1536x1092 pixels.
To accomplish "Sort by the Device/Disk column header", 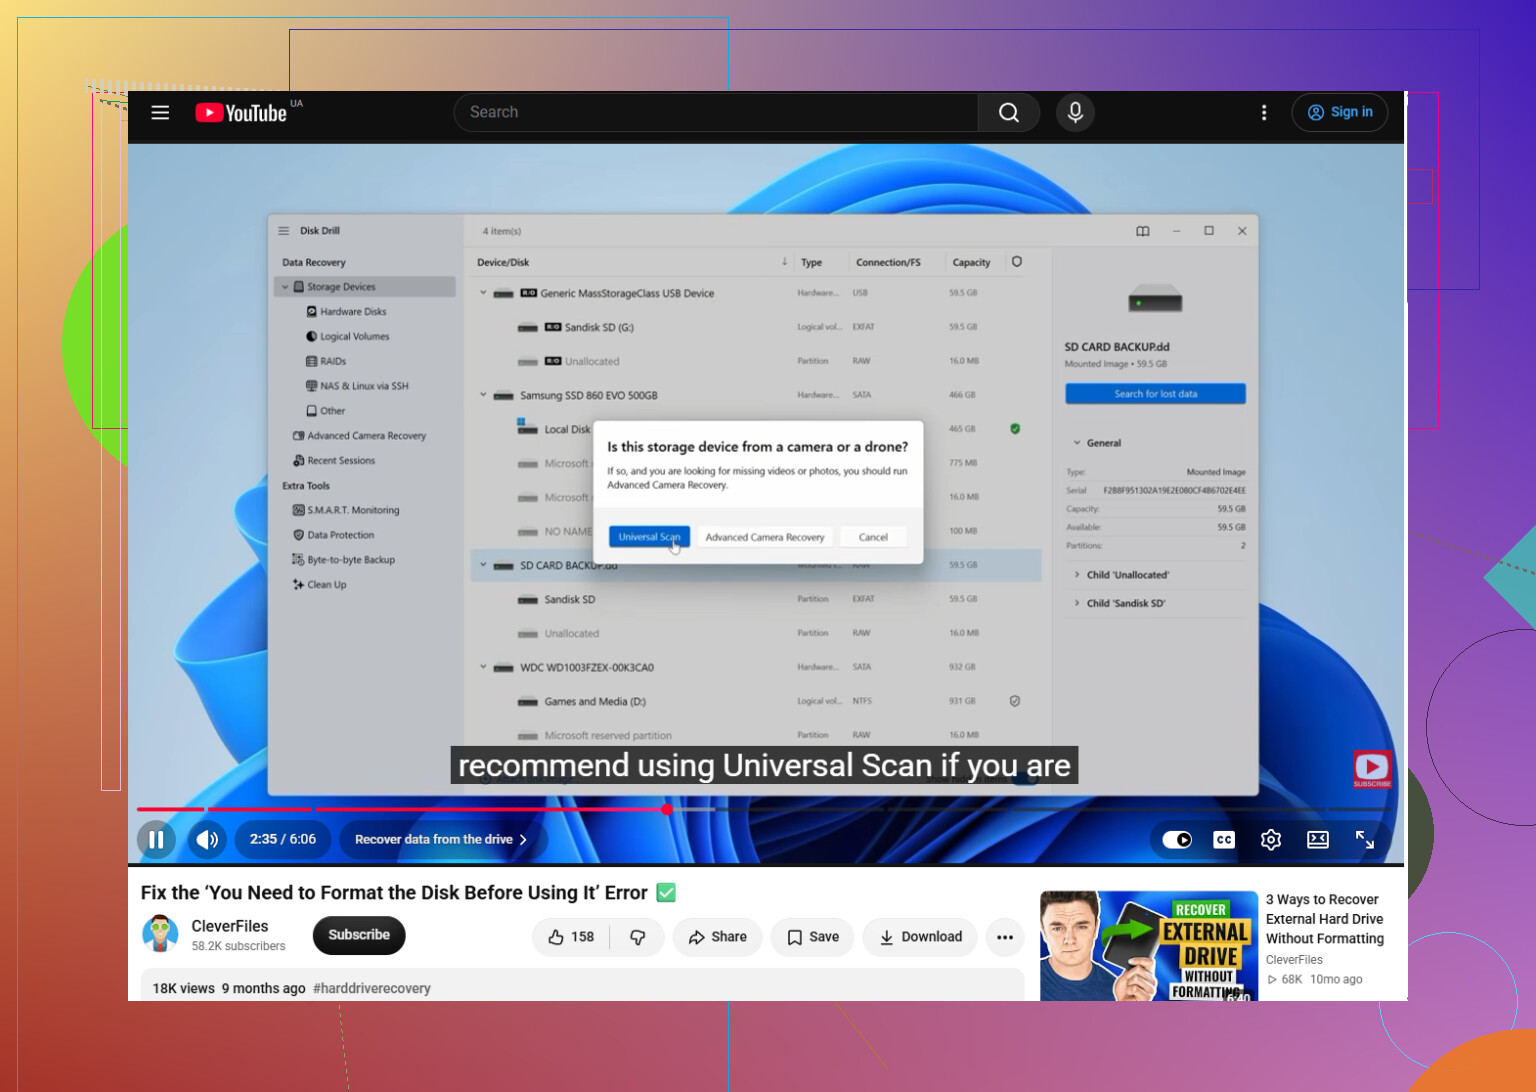I will click(x=503, y=262).
